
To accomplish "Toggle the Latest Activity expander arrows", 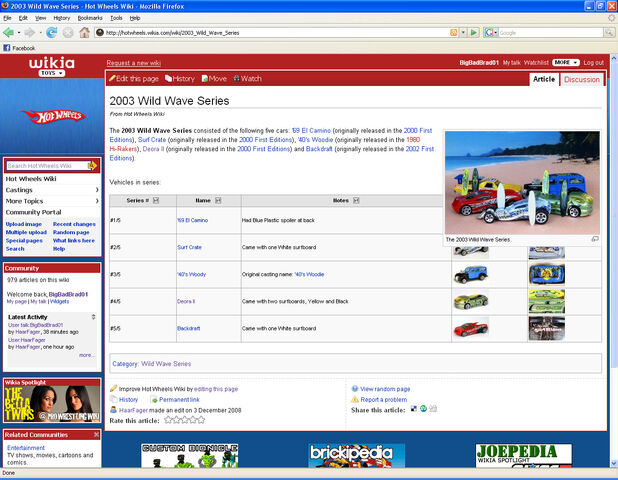I will point(93,317).
